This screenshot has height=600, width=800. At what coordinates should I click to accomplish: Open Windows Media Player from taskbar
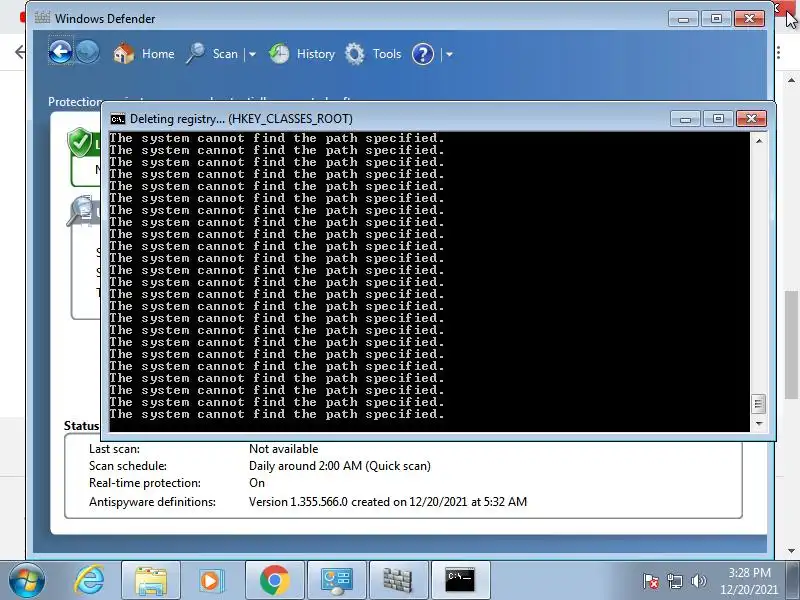211,580
